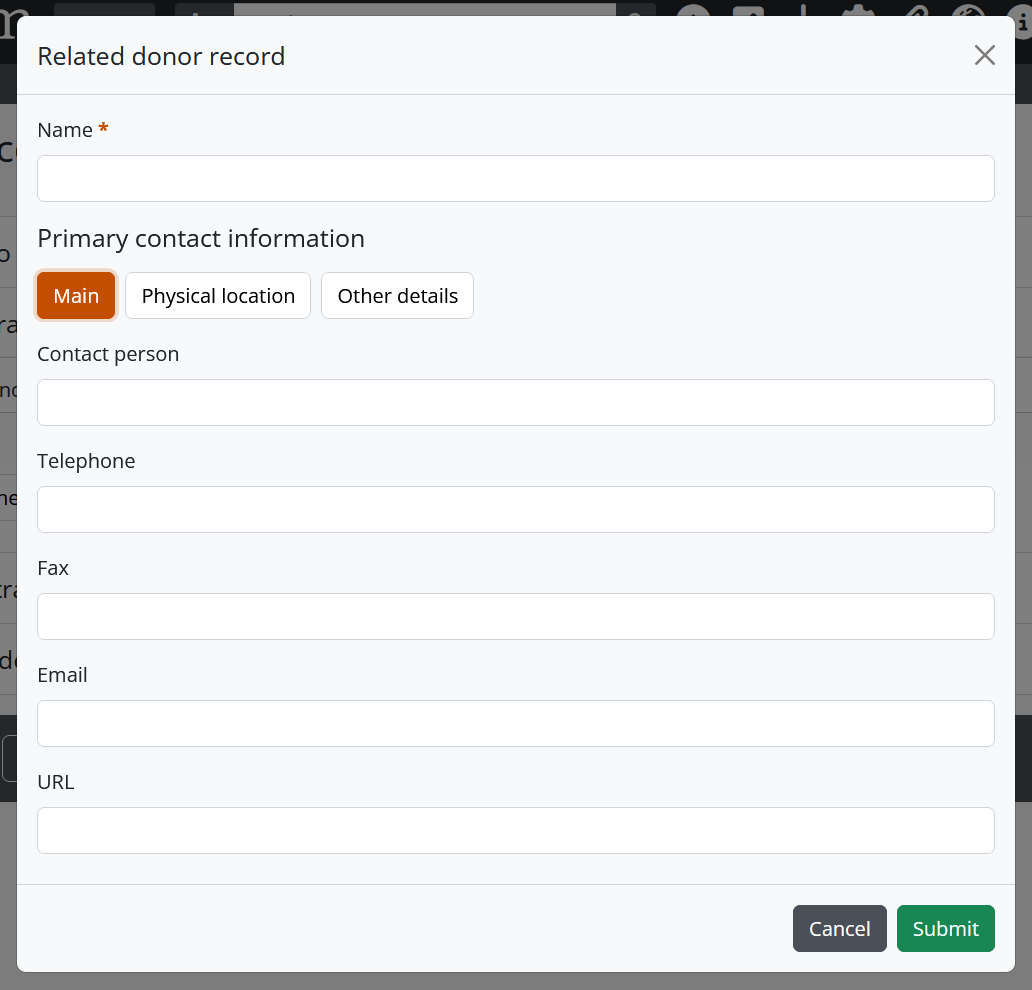This screenshot has height=990, width=1032.
Task: Close the Related donor record dialog
Action: (984, 56)
